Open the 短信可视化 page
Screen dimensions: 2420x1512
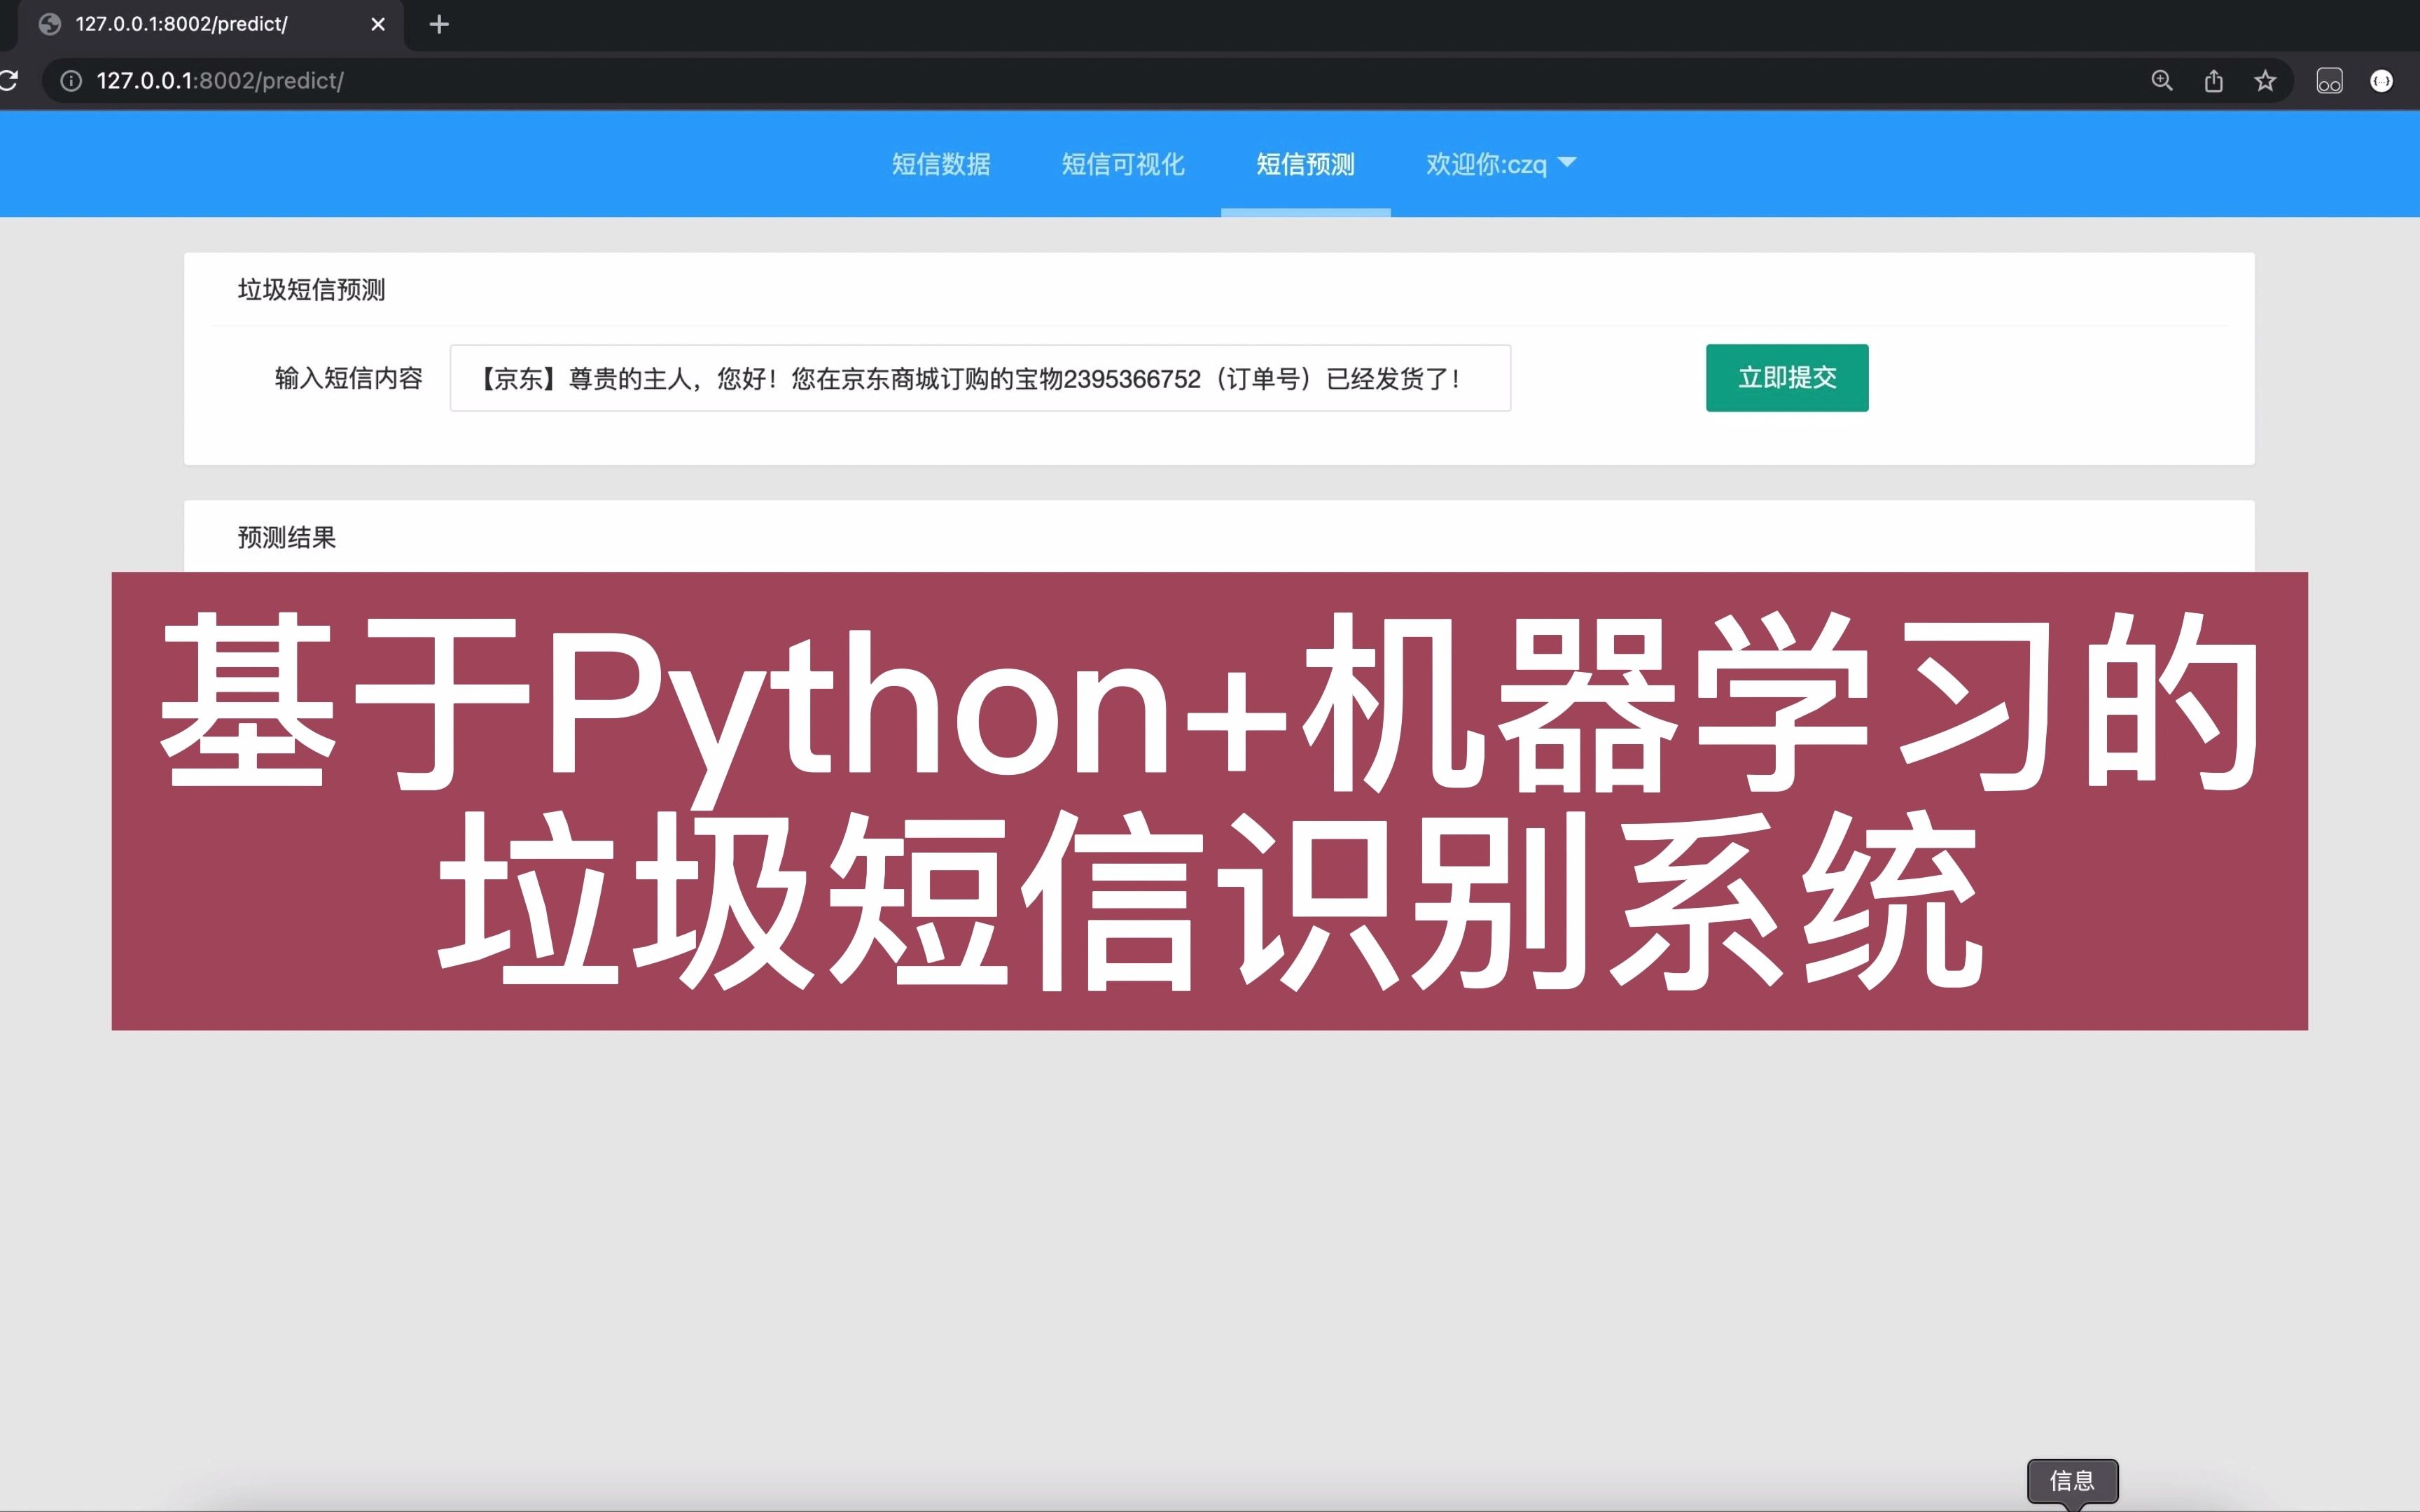(1123, 164)
